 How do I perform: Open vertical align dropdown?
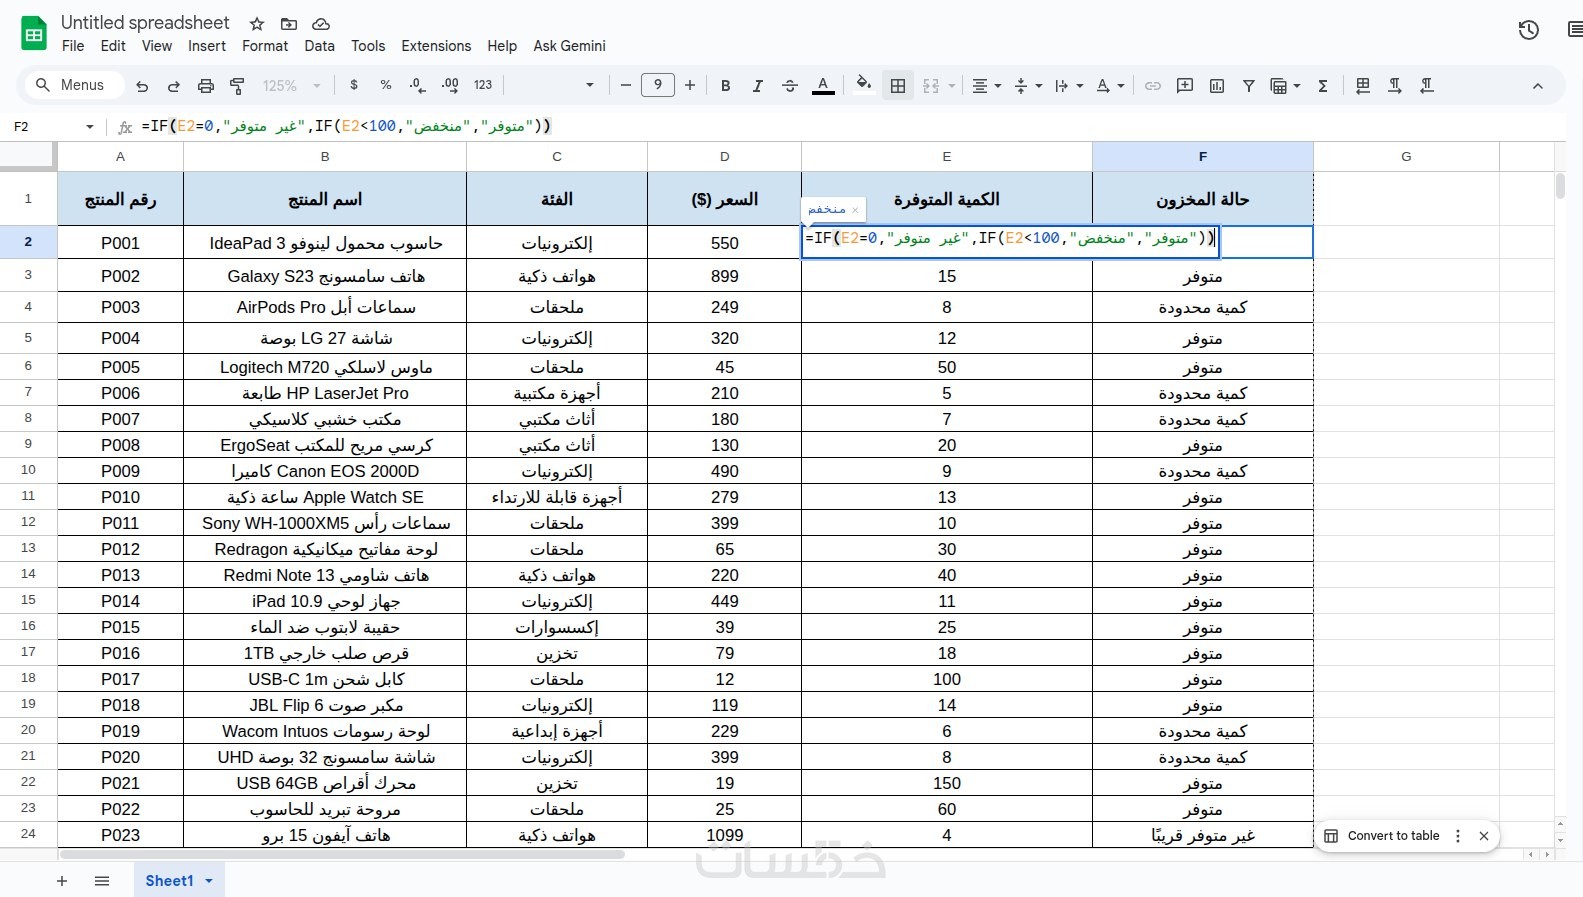pos(1028,86)
